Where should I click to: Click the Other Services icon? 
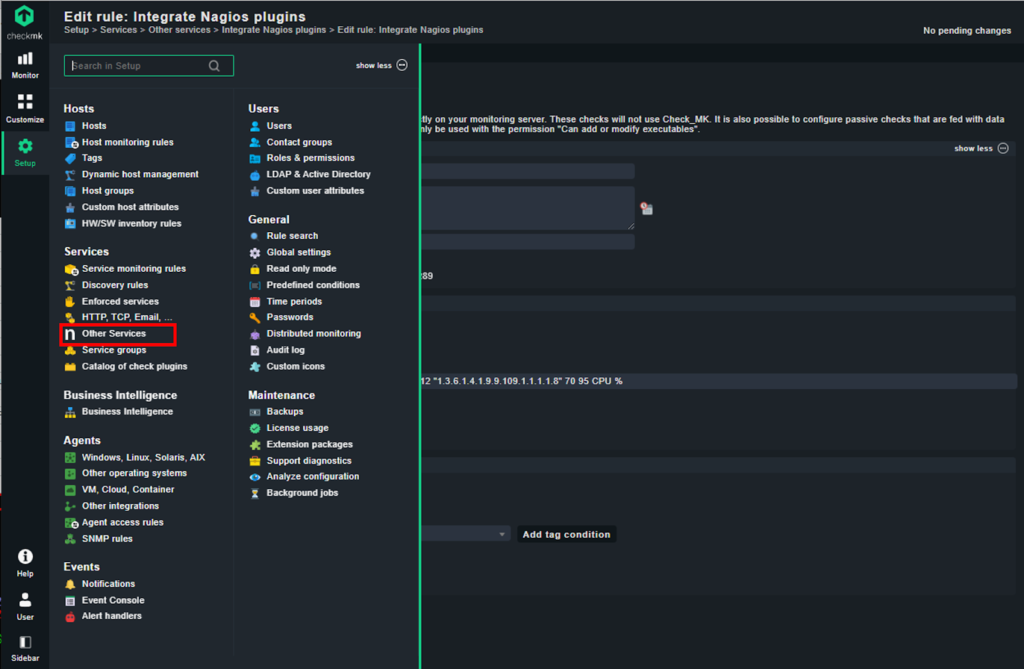[x=70, y=334]
